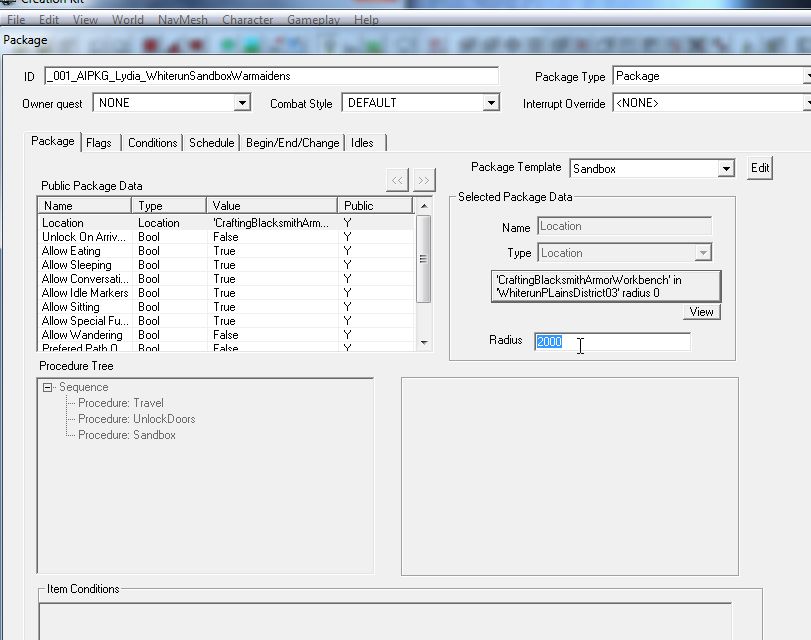The image size is (811, 640).
Task: Select 'Procedure: Travel' in the tree
Action: [121, 403]
